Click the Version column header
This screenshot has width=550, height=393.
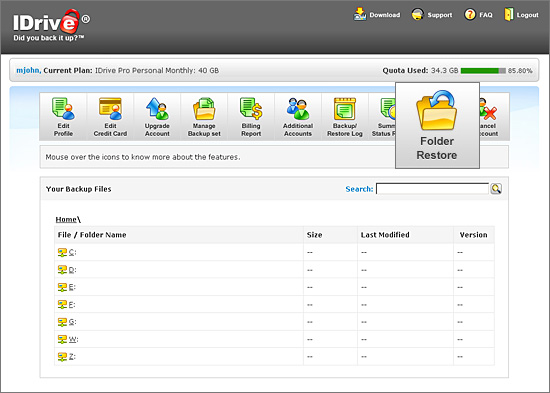pos(474,235)
